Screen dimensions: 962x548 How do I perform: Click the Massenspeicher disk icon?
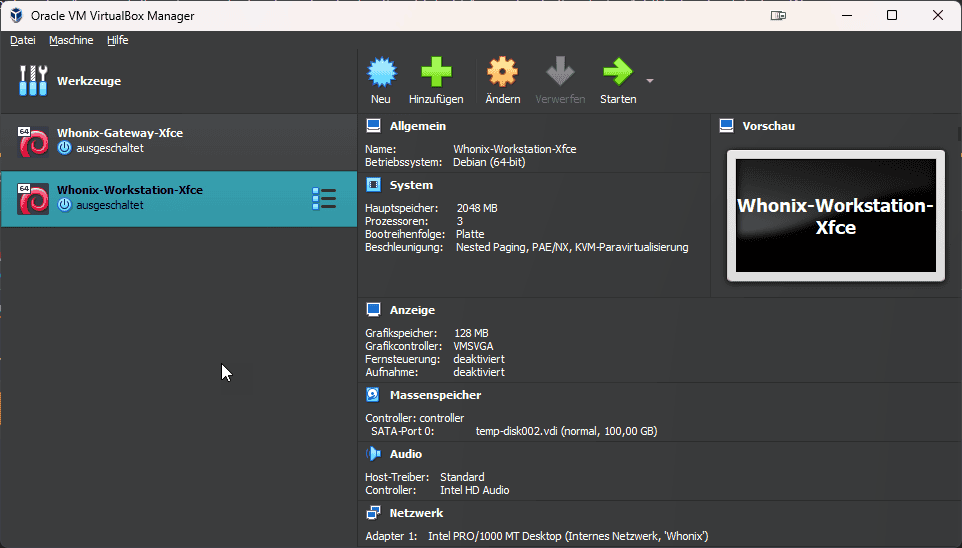[x=373, y=395]
